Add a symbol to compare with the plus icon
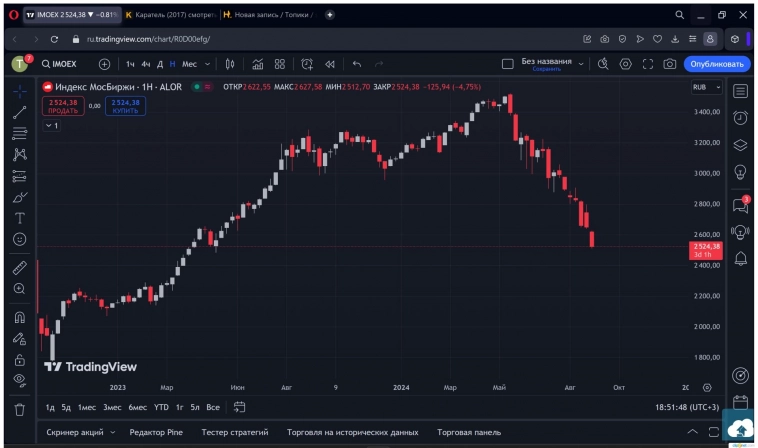Screen dimensions: 758x448 tap(104, 64)
